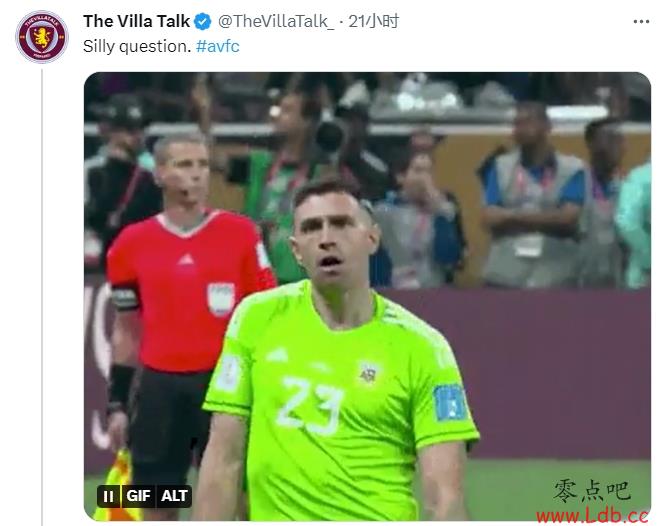Click the yellow assistant referee flag

tap(114, 485)
